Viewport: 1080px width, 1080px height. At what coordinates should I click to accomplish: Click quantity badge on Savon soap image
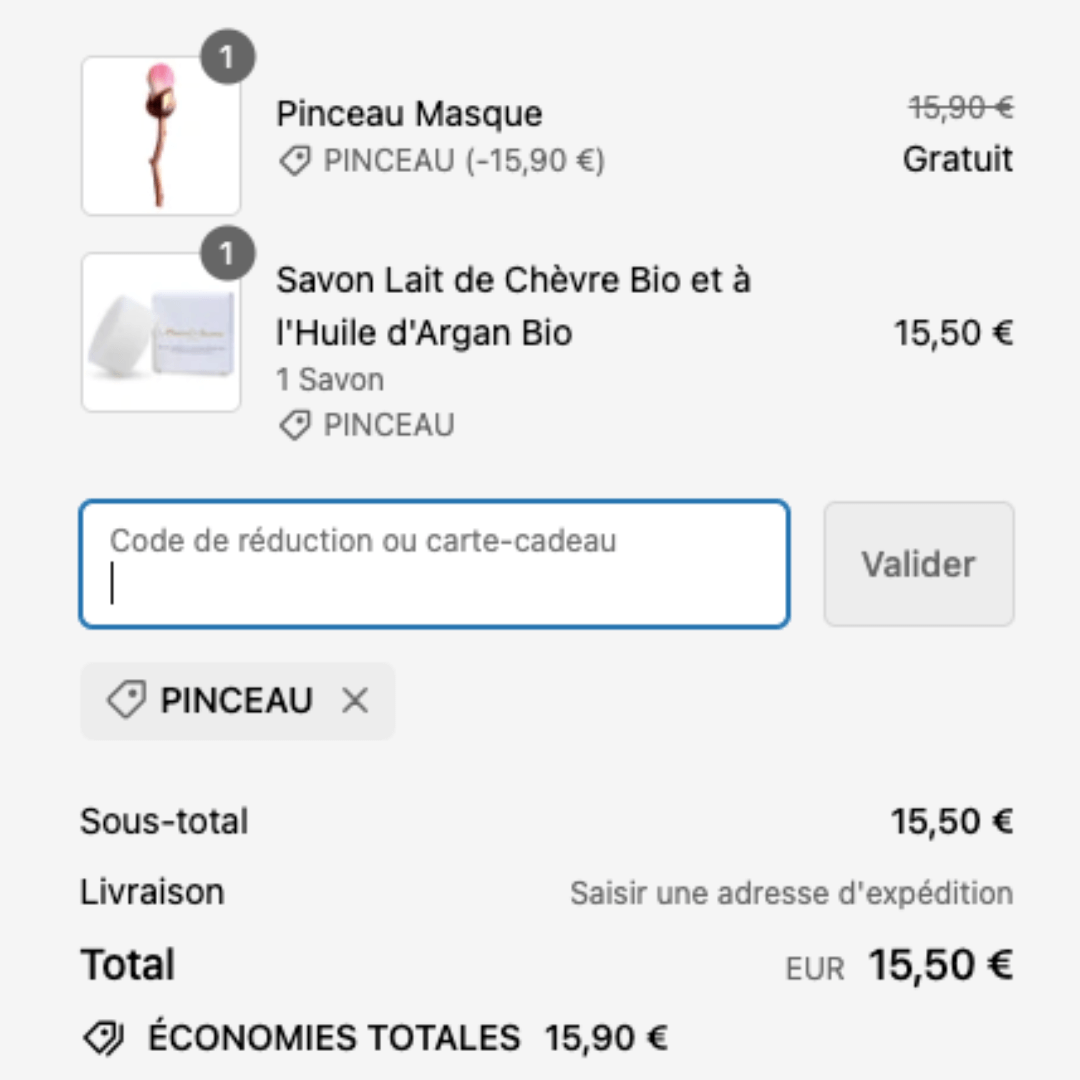[x=227, y=255]
